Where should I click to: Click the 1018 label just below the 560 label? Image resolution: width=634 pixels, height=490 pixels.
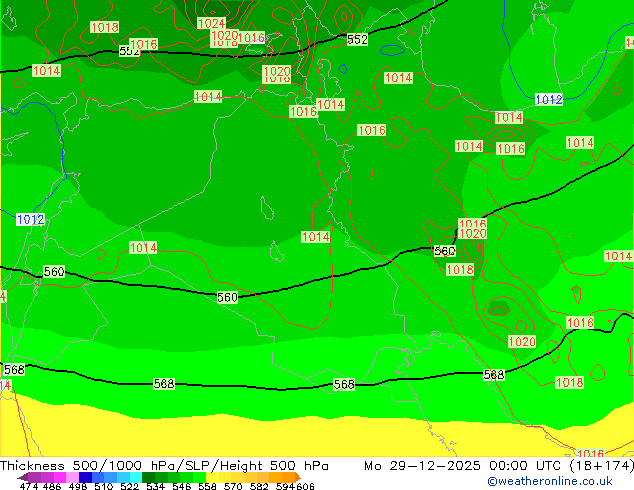(460, 269)
